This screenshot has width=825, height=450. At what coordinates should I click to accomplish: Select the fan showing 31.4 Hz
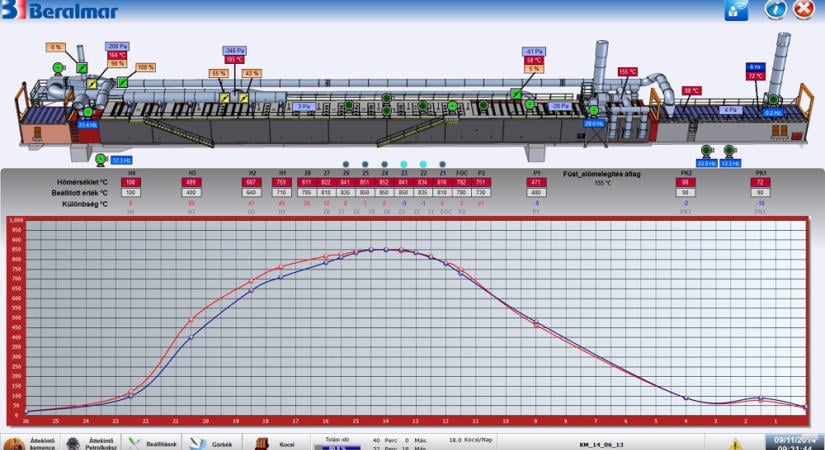(x=87, y=112)
